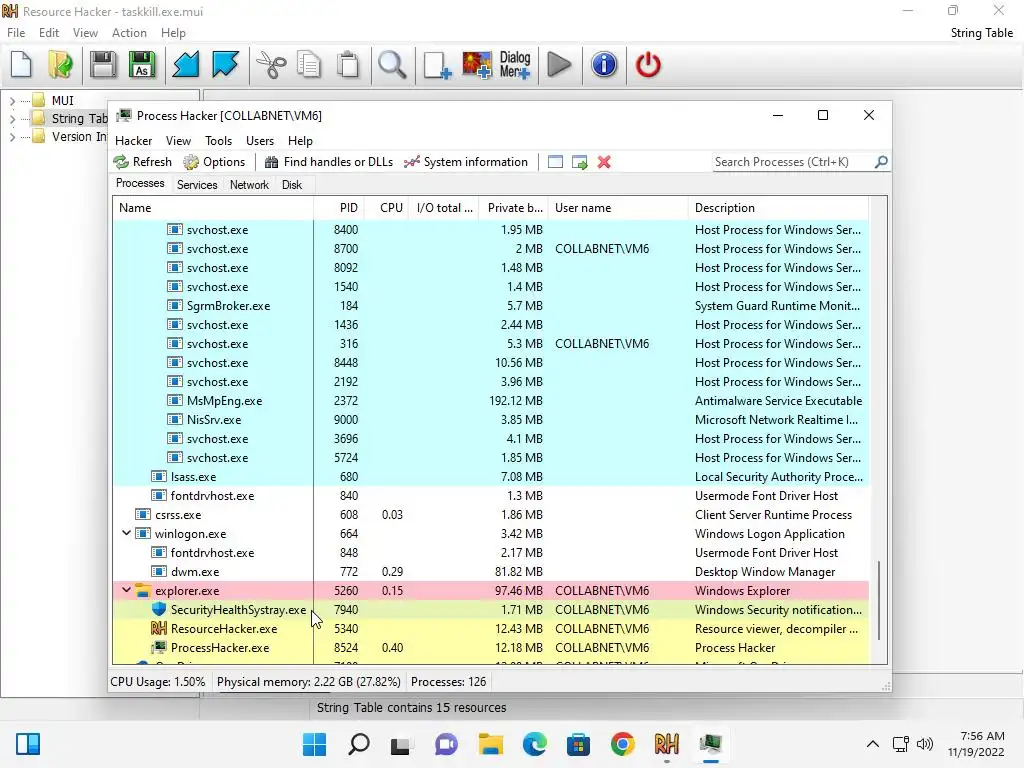
Task: Collapse the explorer.exe process tree
Action: click(x=126, y=590)
